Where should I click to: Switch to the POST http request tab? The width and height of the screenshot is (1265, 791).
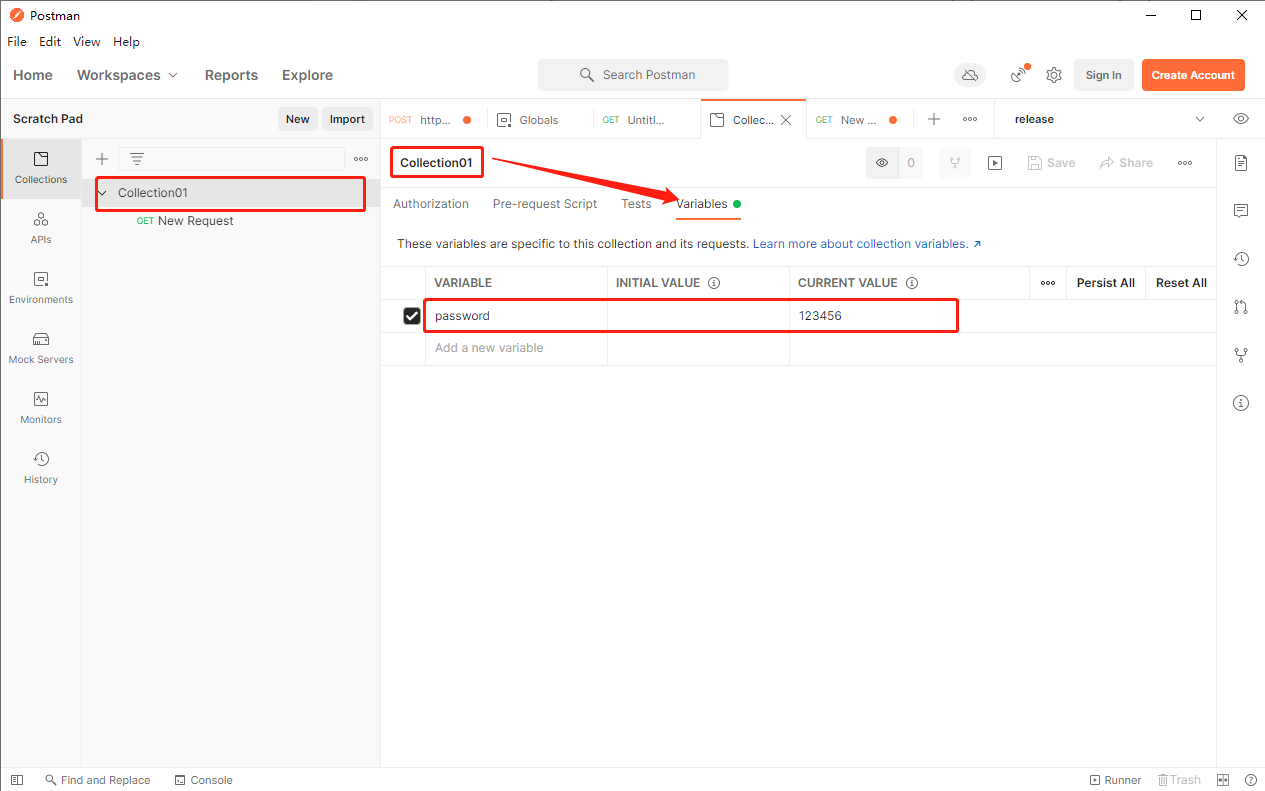click(434, 120)
